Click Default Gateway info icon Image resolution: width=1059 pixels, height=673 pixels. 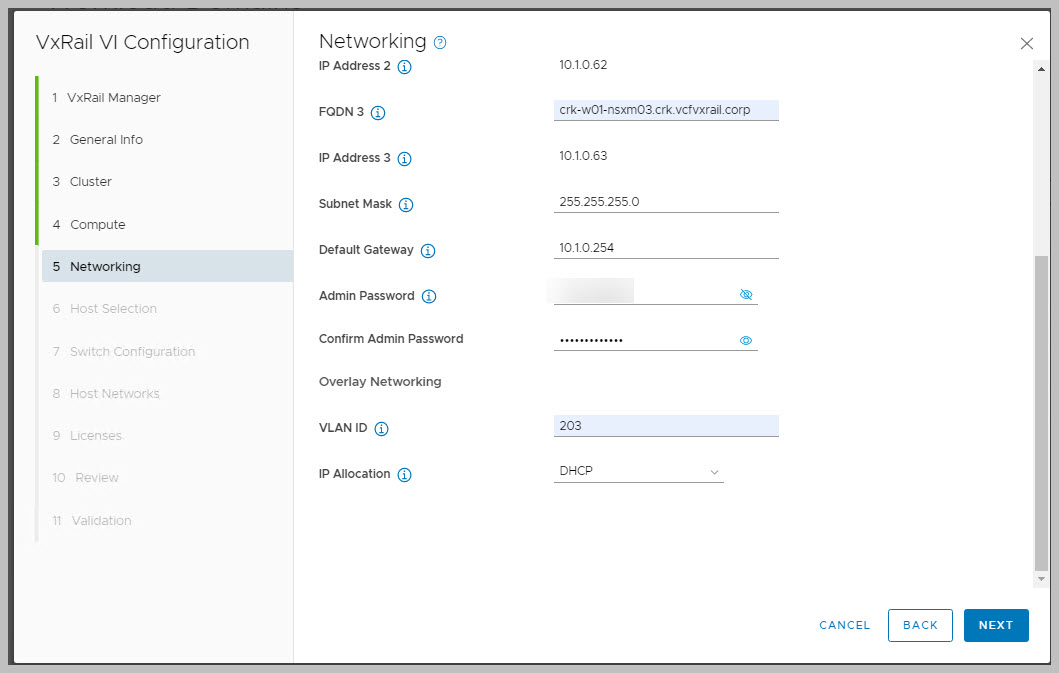pos(428,251)
